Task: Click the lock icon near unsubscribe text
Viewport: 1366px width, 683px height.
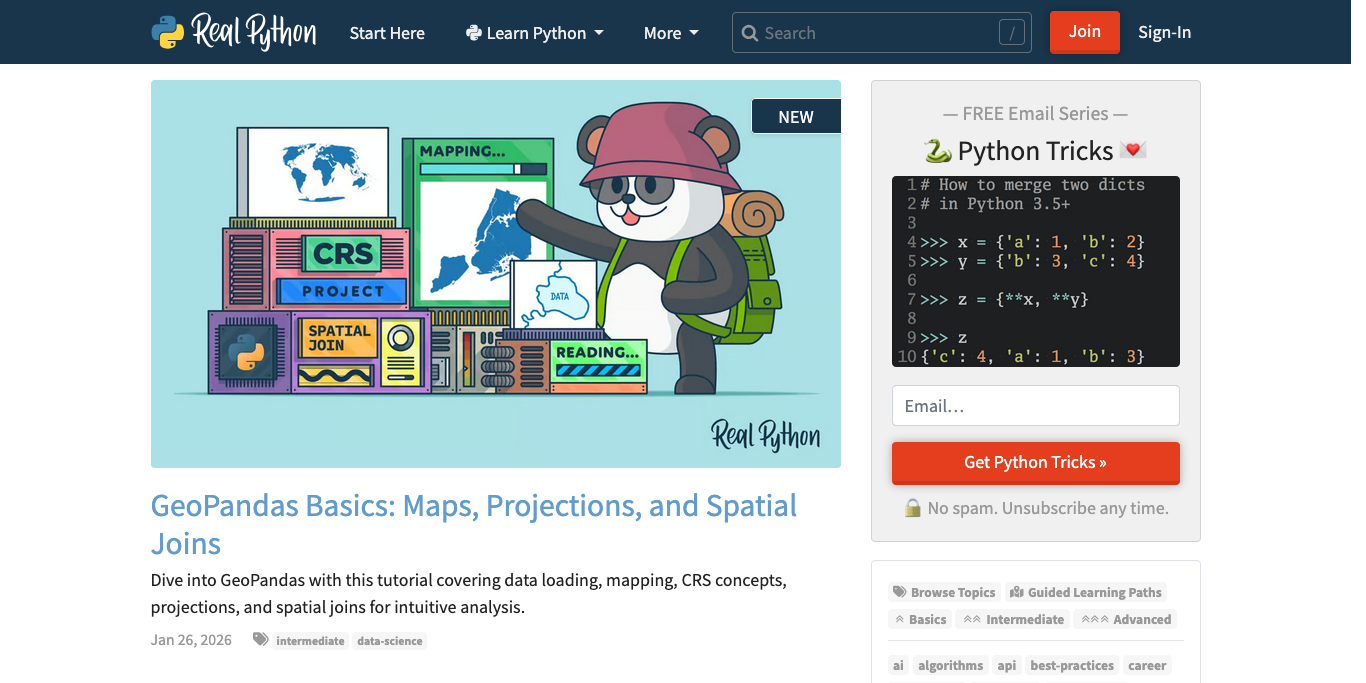Action: click(911, 508)
